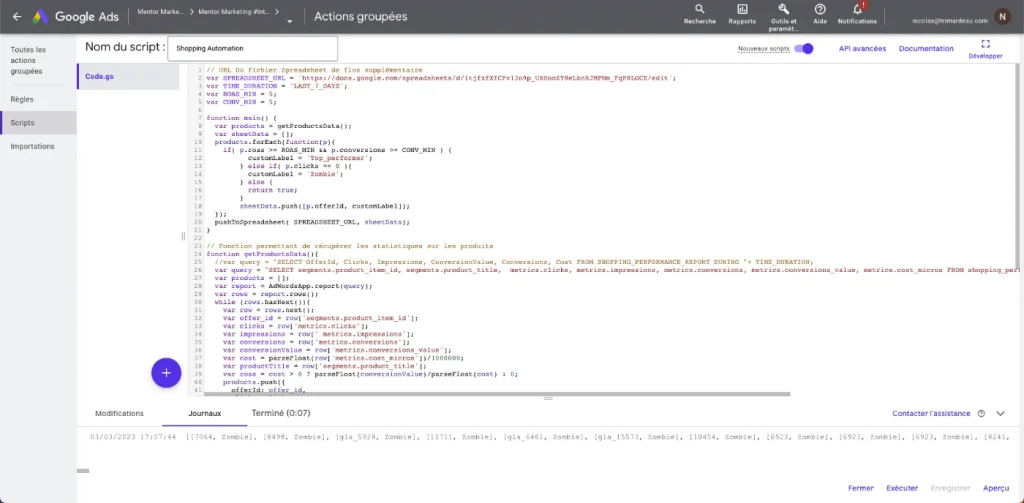
Task: Open the Documentation link
Action: (x=926, y=48)
